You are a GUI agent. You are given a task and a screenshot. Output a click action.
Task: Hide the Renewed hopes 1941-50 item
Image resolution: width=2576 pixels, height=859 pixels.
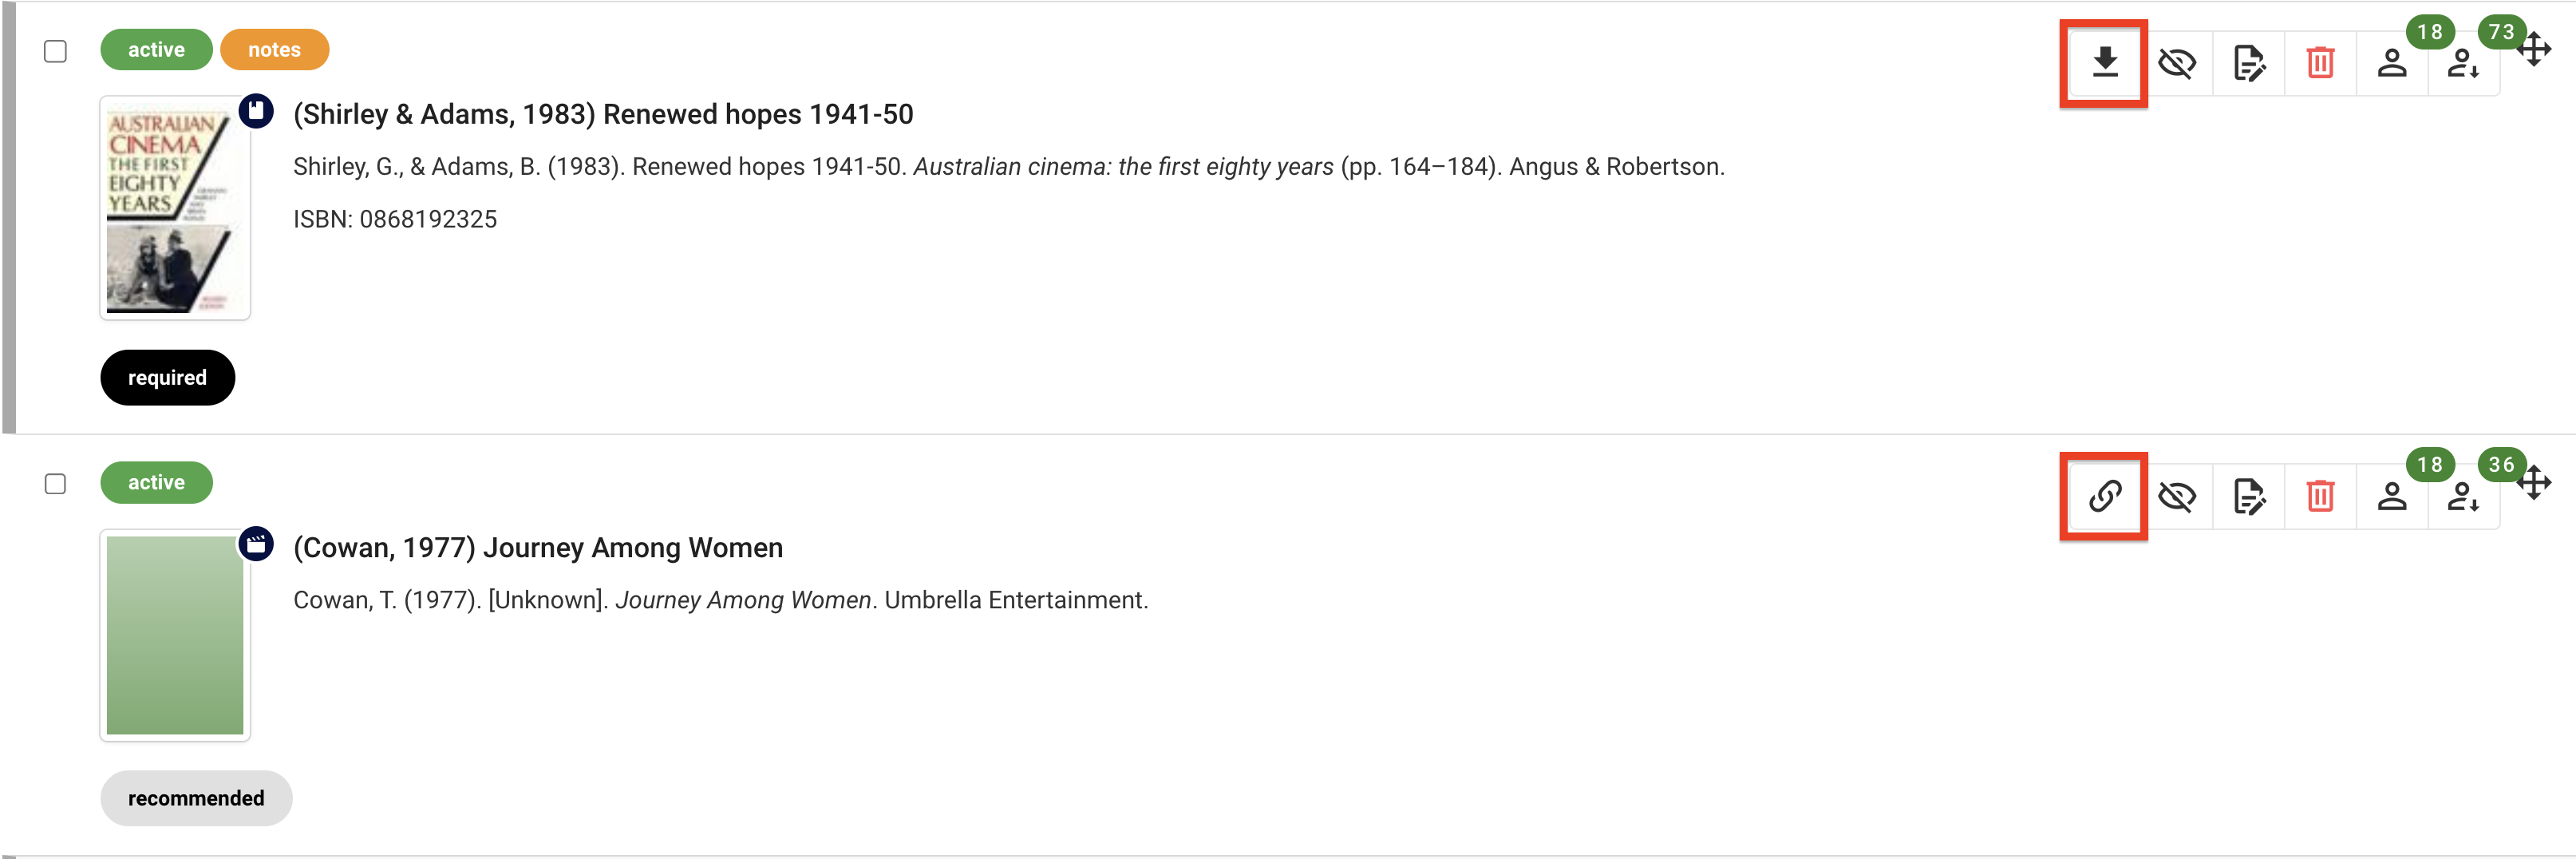(2176, 63)
